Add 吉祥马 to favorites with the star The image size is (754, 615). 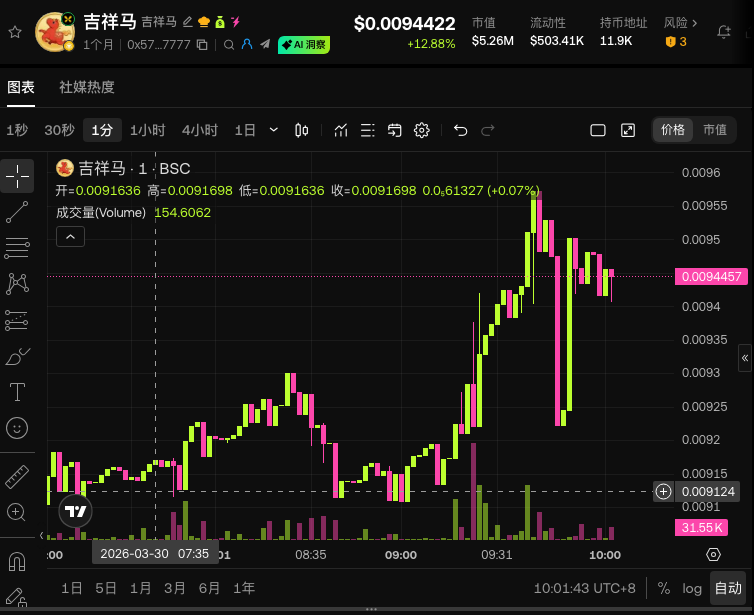(x=15, y=32)
